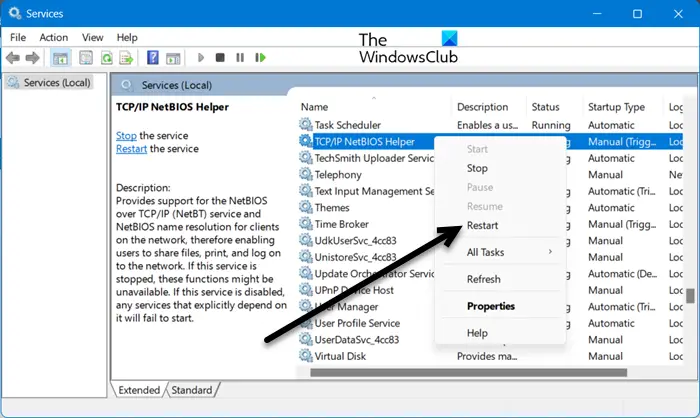The height and width of the screenshot is (418, 700).
Task: Click the Stop the service link
Action: tap(126, 135)
